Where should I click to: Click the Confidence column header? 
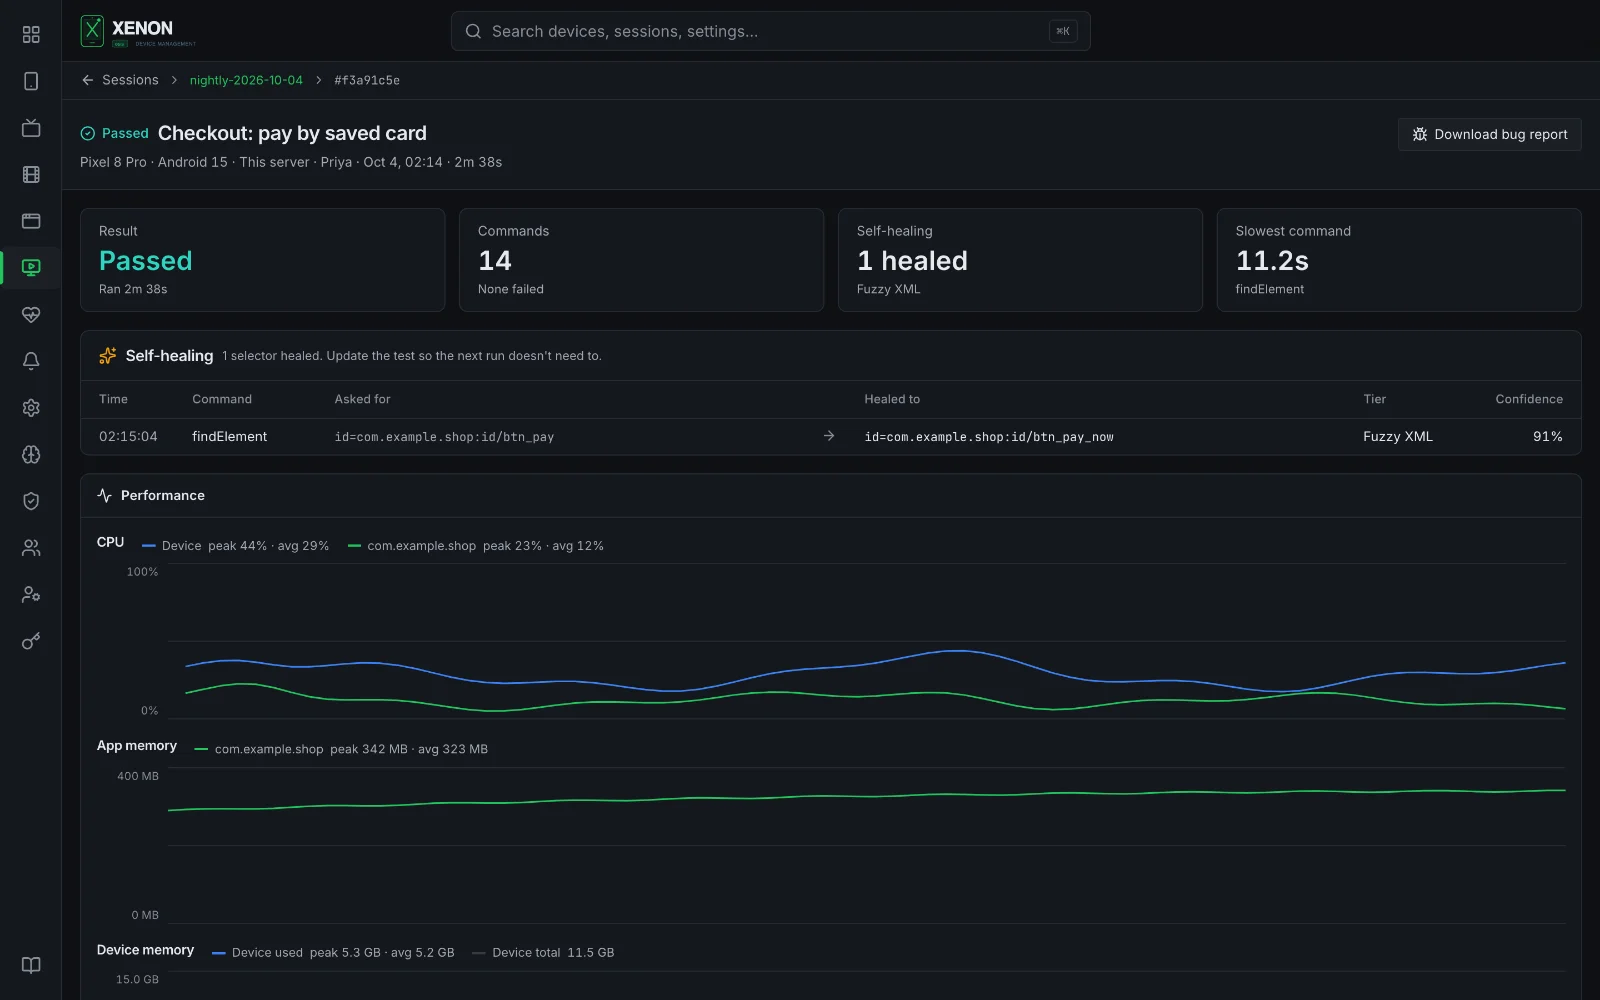pyautogui.click(x=1529, y=399)
